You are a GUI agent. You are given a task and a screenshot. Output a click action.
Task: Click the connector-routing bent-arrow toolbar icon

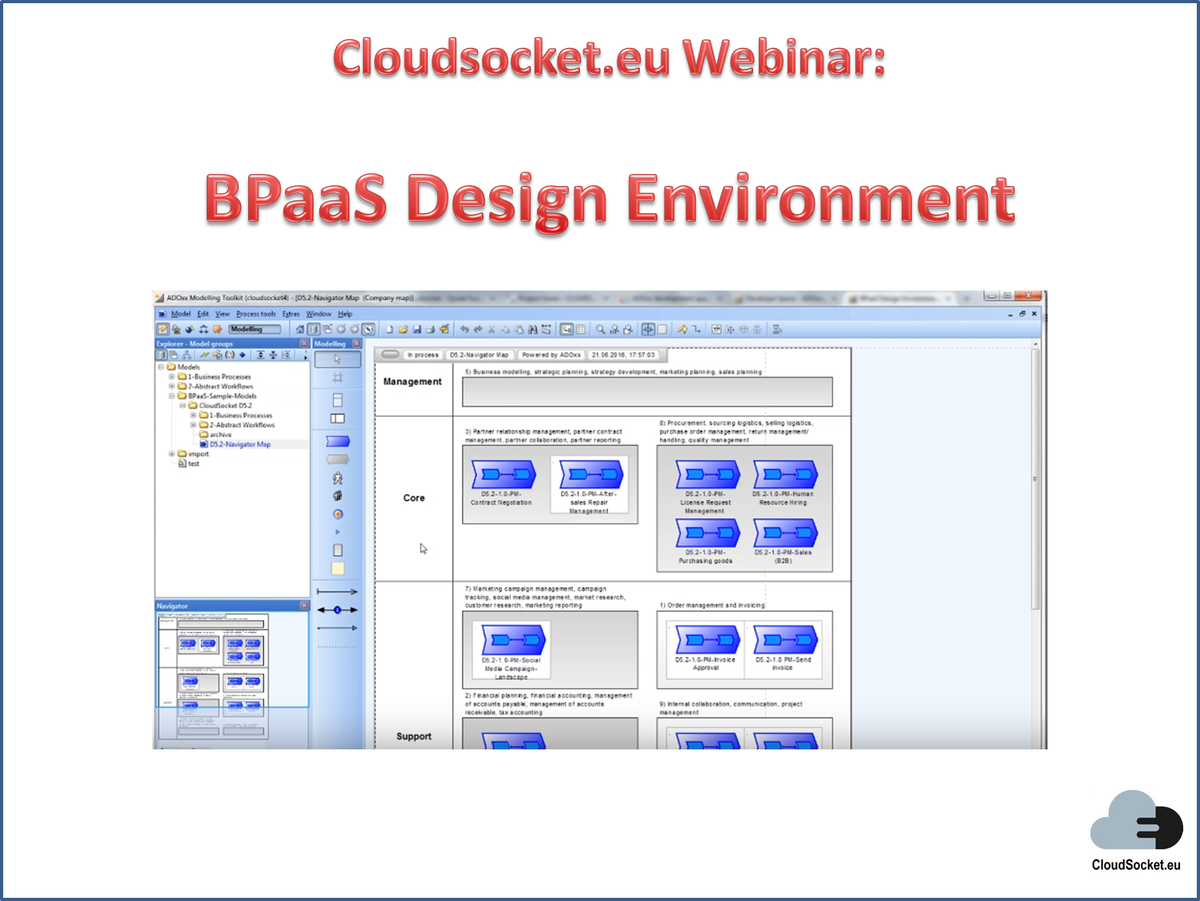pyautogui.click(x=696, y=328)
